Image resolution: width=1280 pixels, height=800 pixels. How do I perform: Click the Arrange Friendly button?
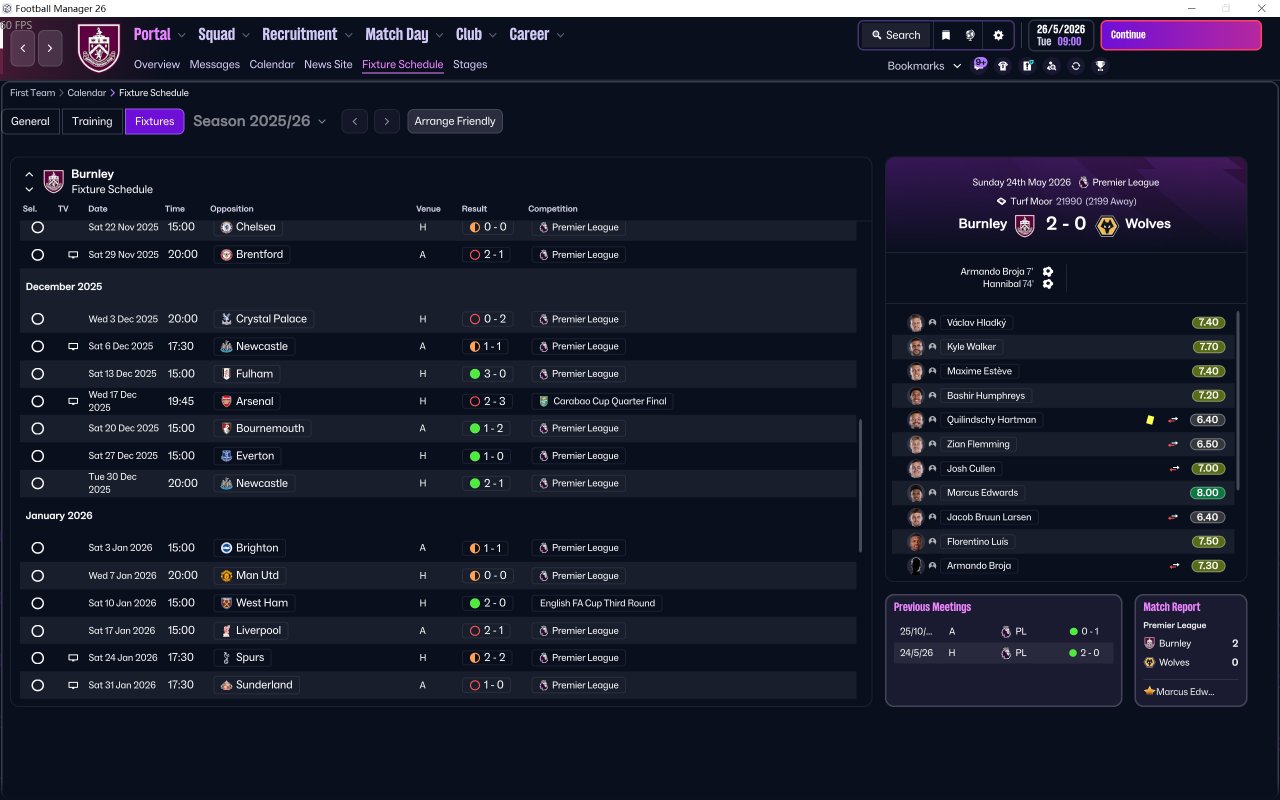(455, 121)
